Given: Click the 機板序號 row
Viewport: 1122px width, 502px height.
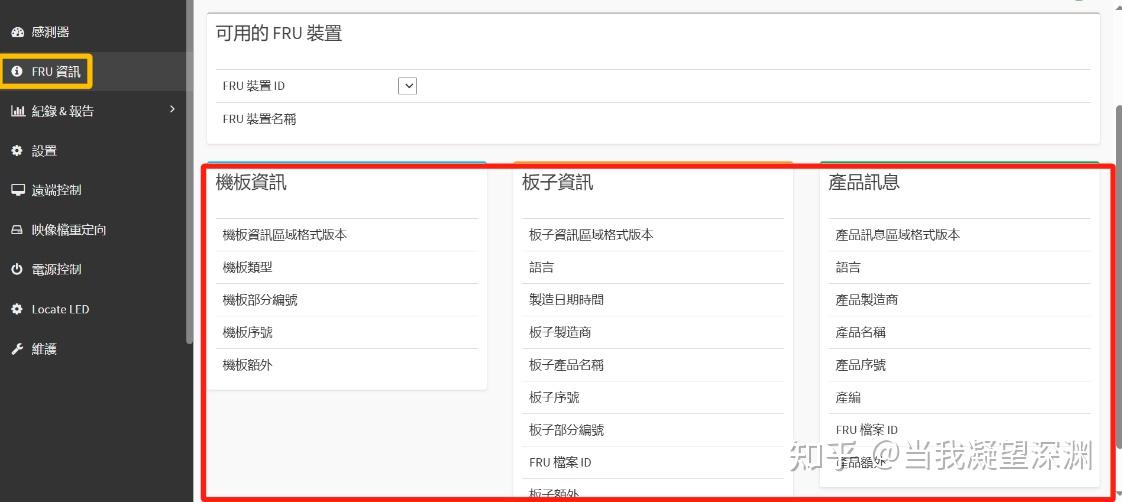Looking at the screenshot, I should pyautogui.click(x=346, y=333).
